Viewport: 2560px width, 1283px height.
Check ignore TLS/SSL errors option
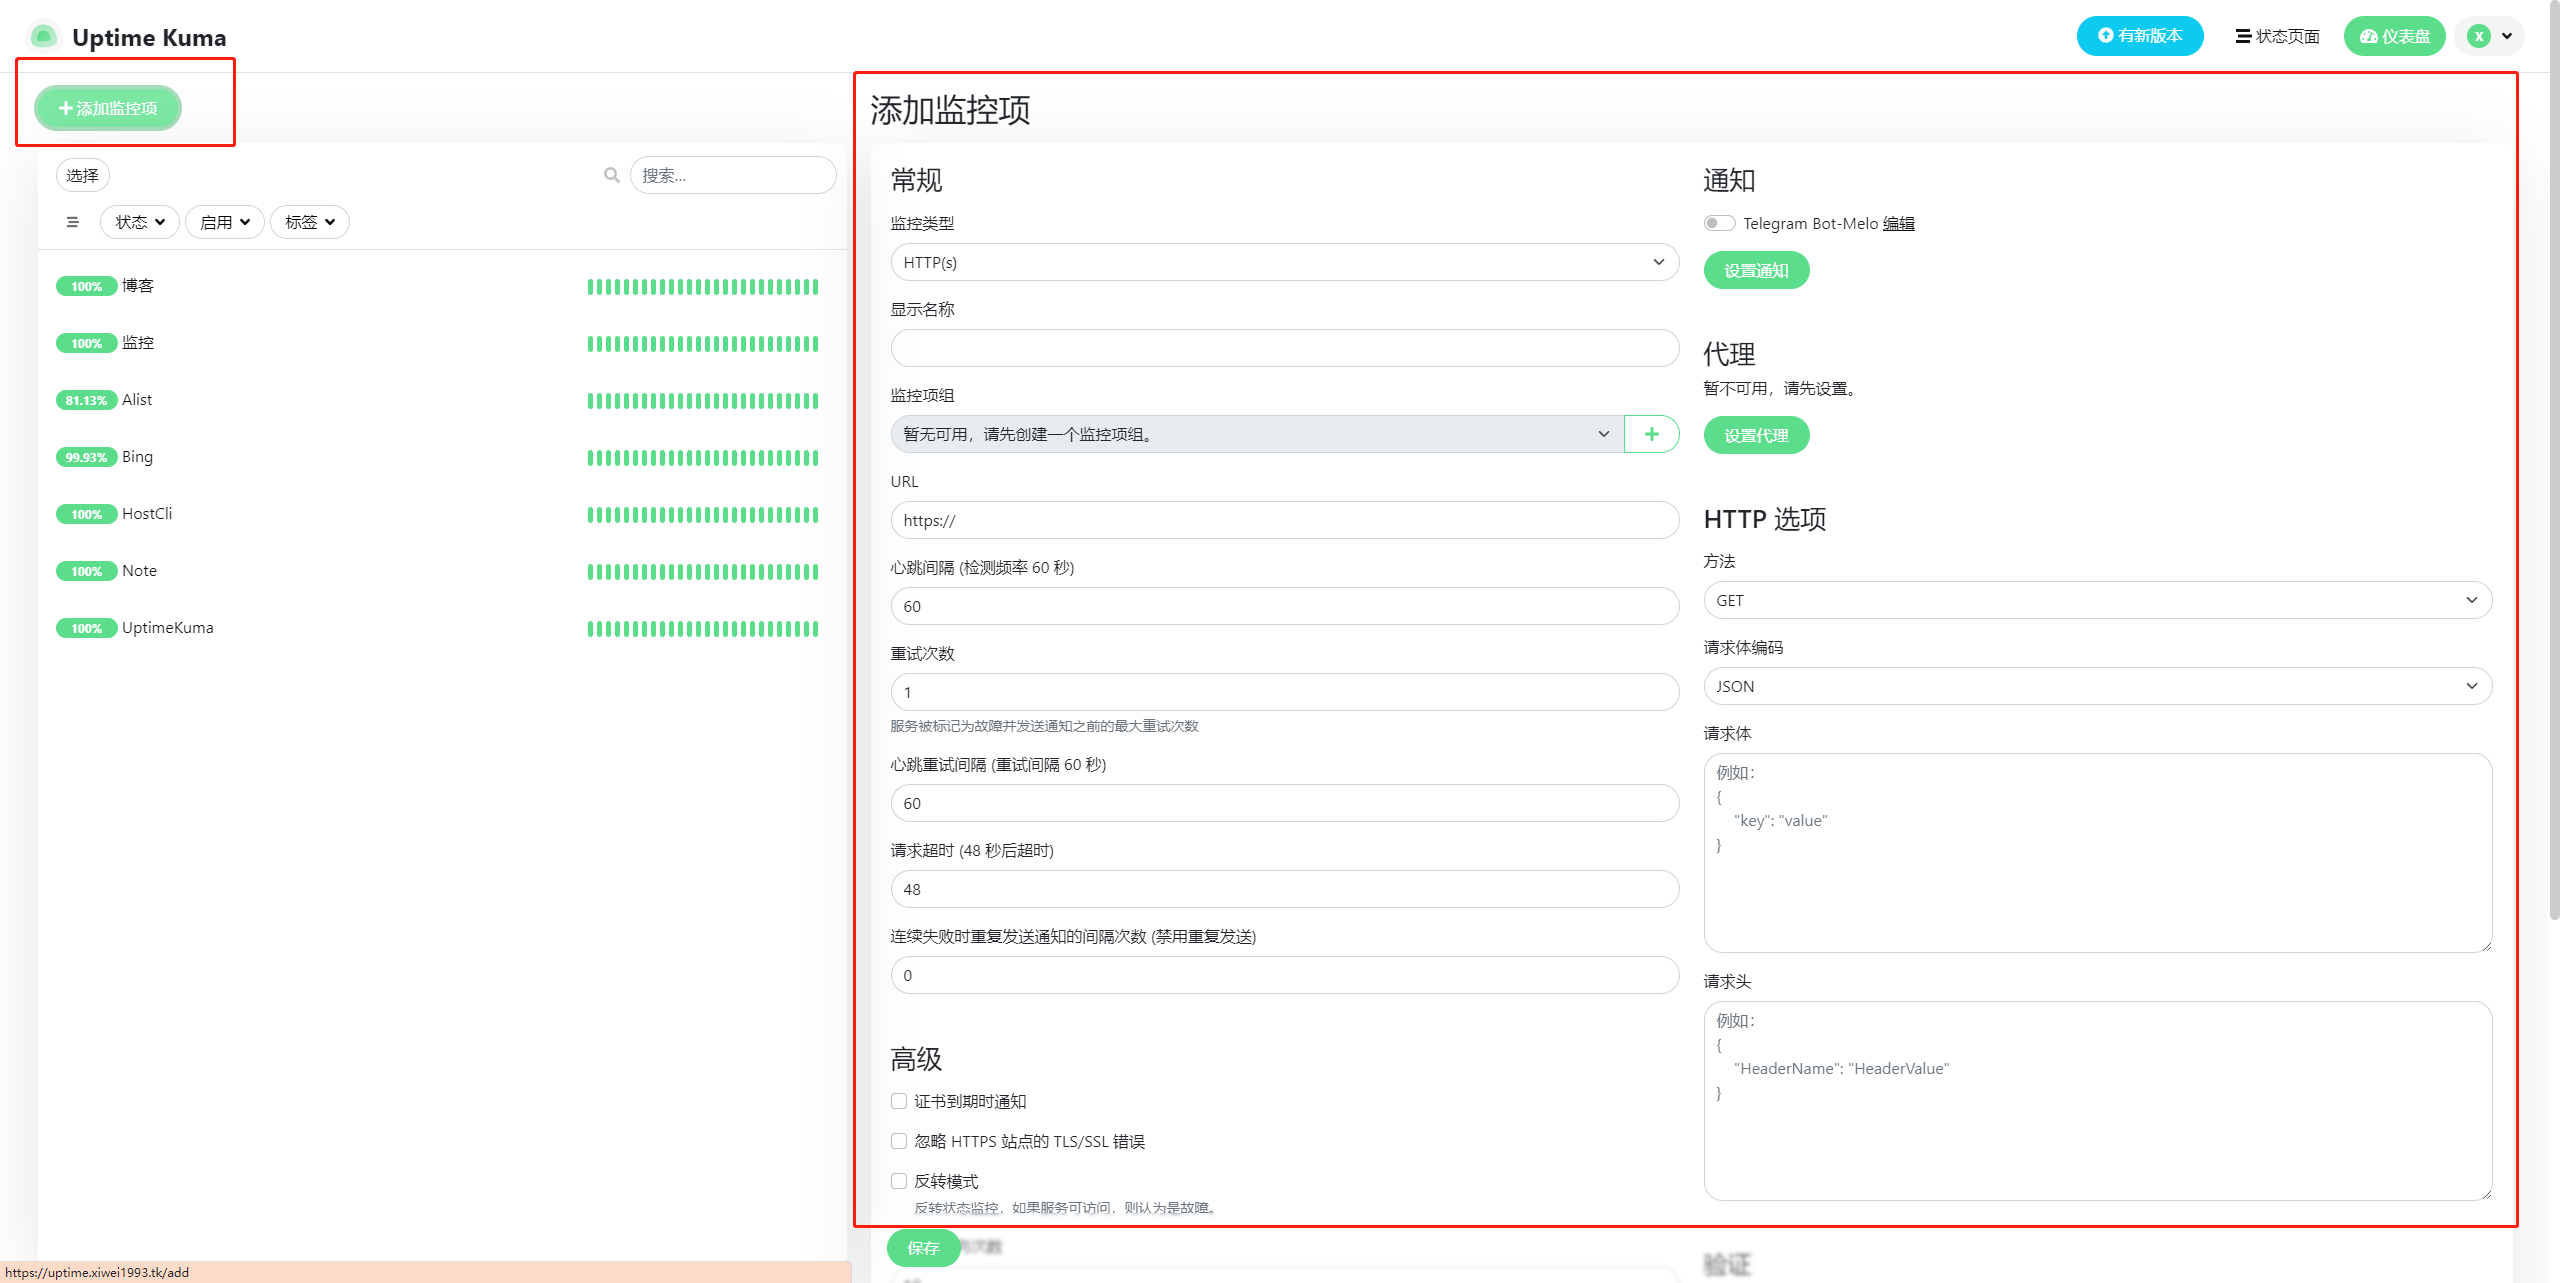(x=899, y=1141)
